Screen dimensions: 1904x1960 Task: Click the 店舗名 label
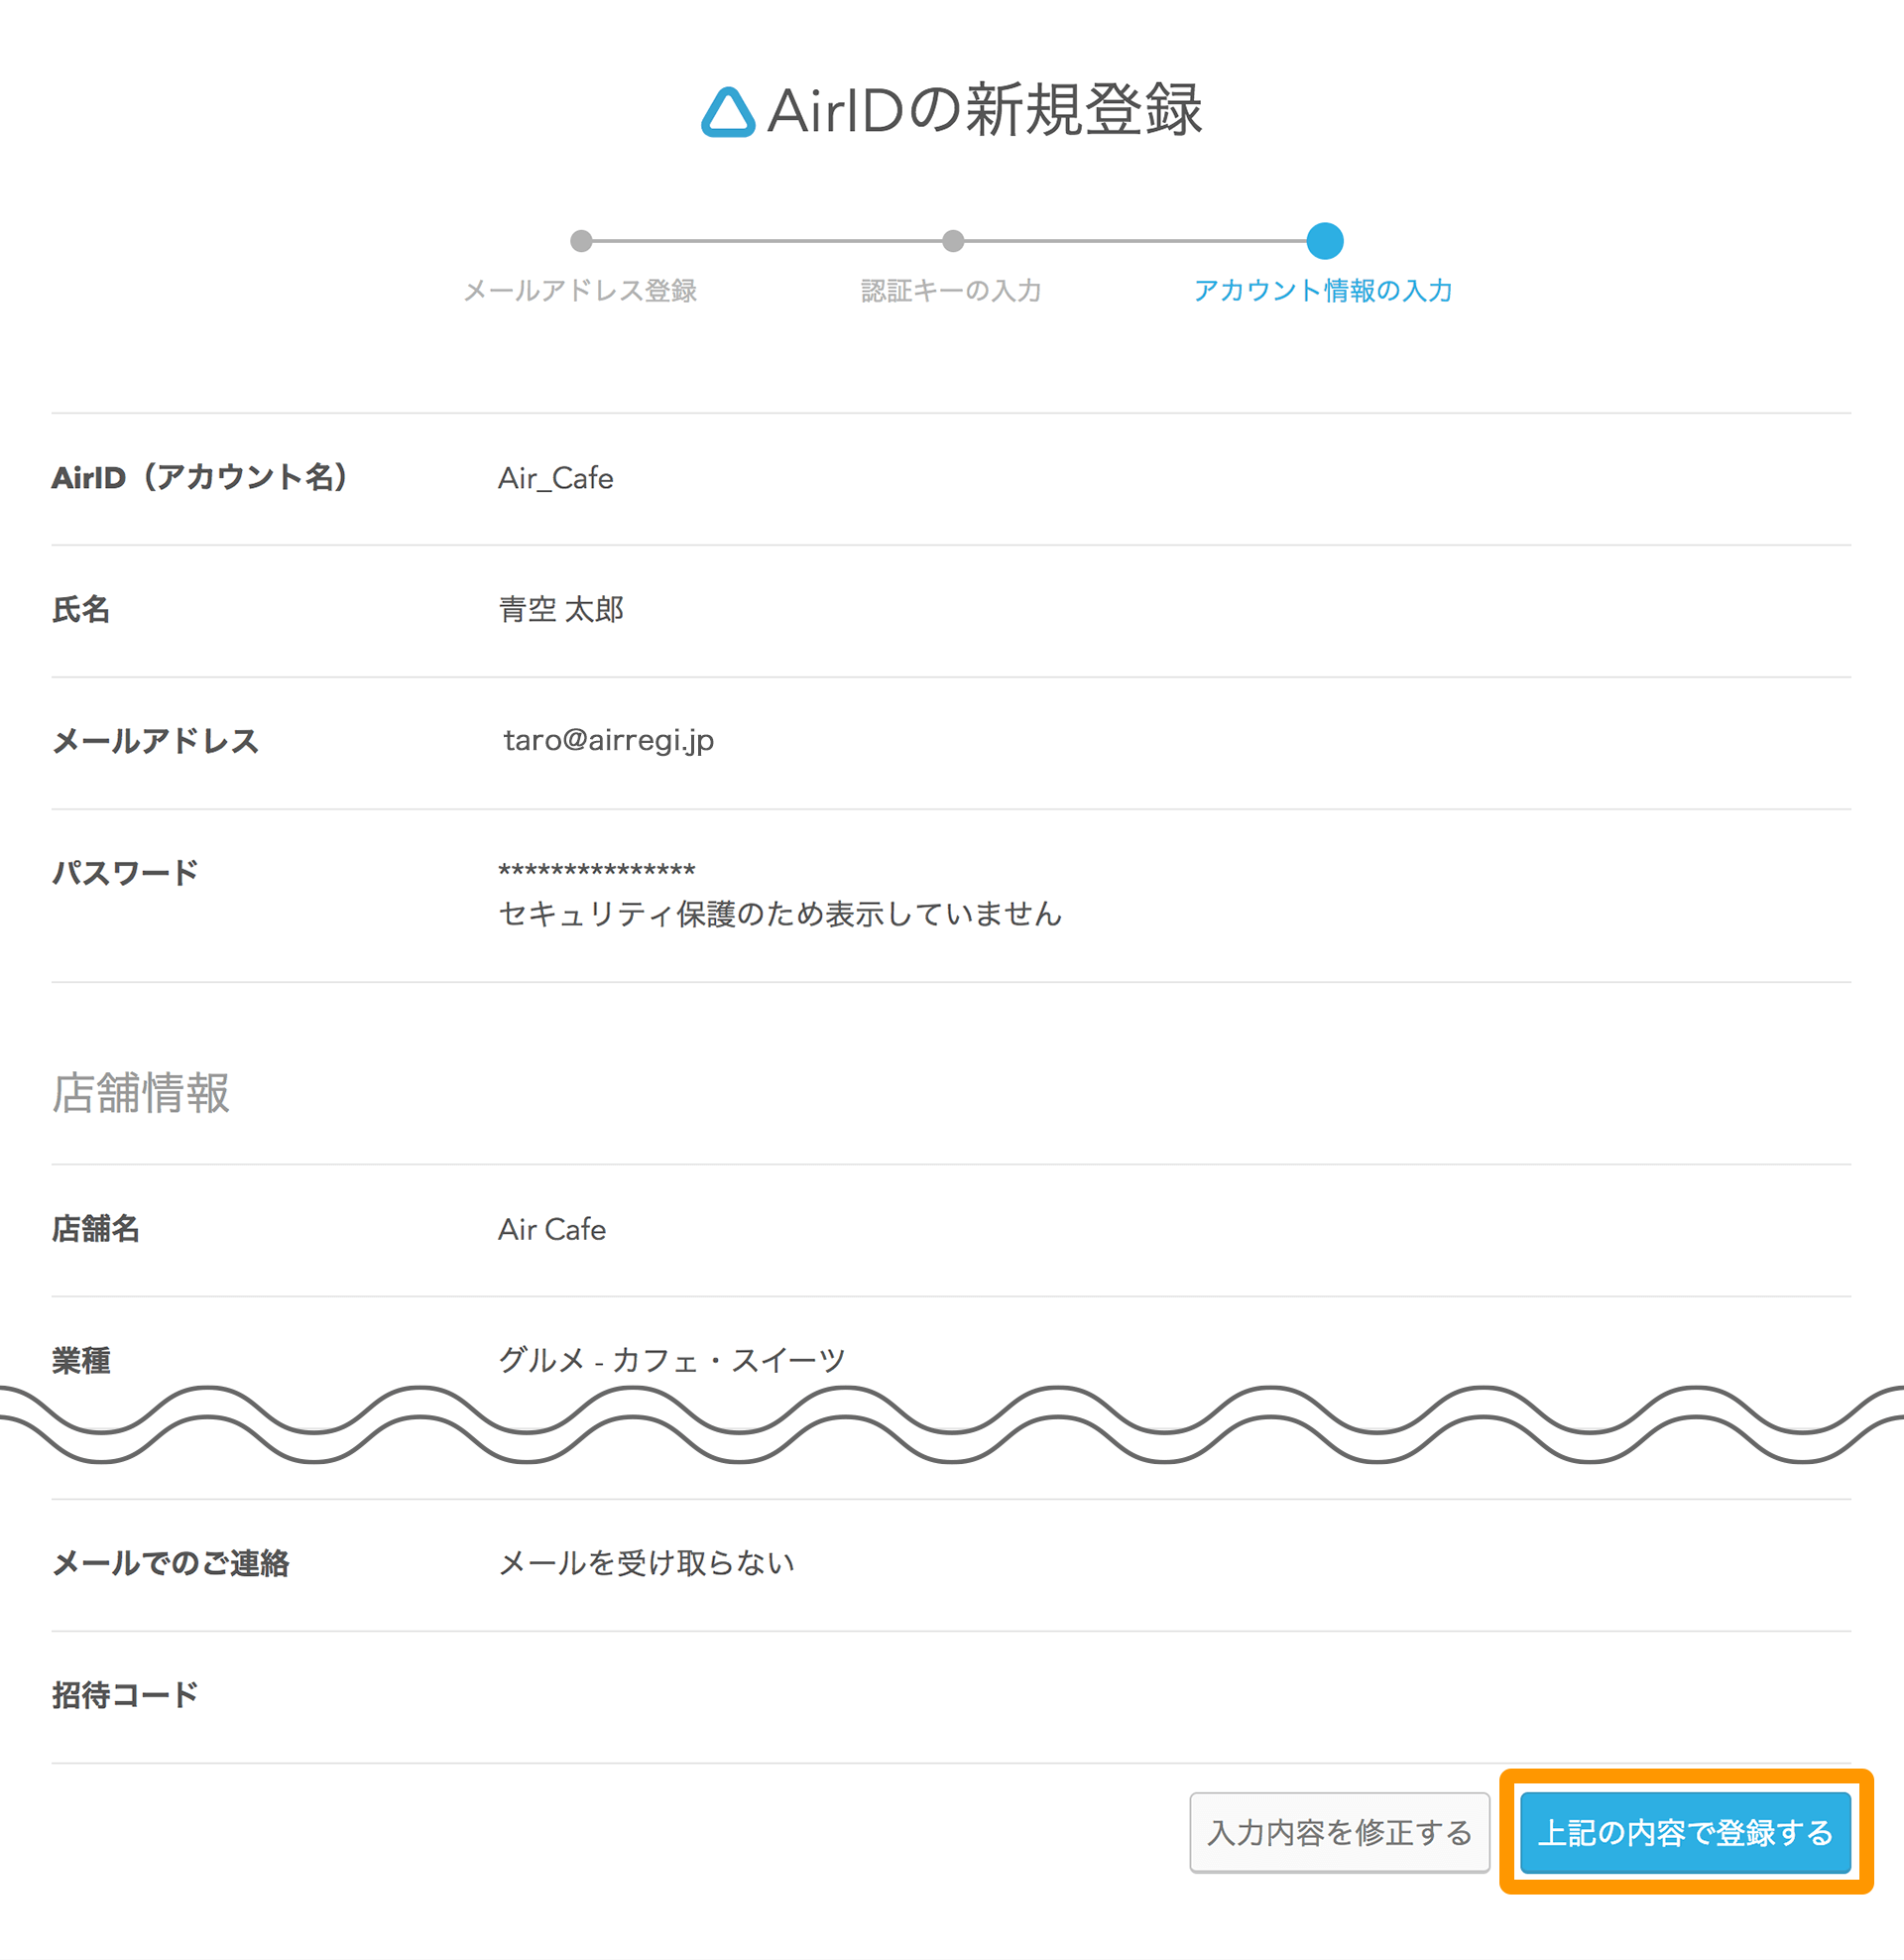coord(96,1229)
